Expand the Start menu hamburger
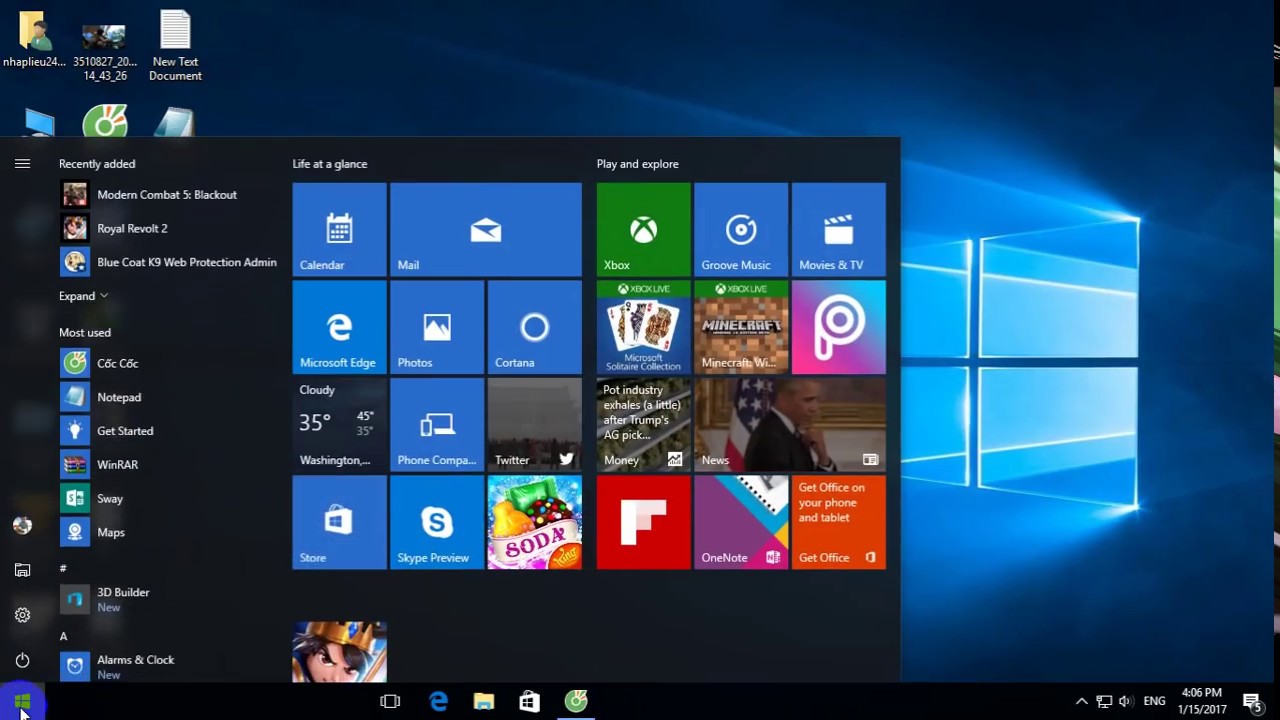 (22, 164)
